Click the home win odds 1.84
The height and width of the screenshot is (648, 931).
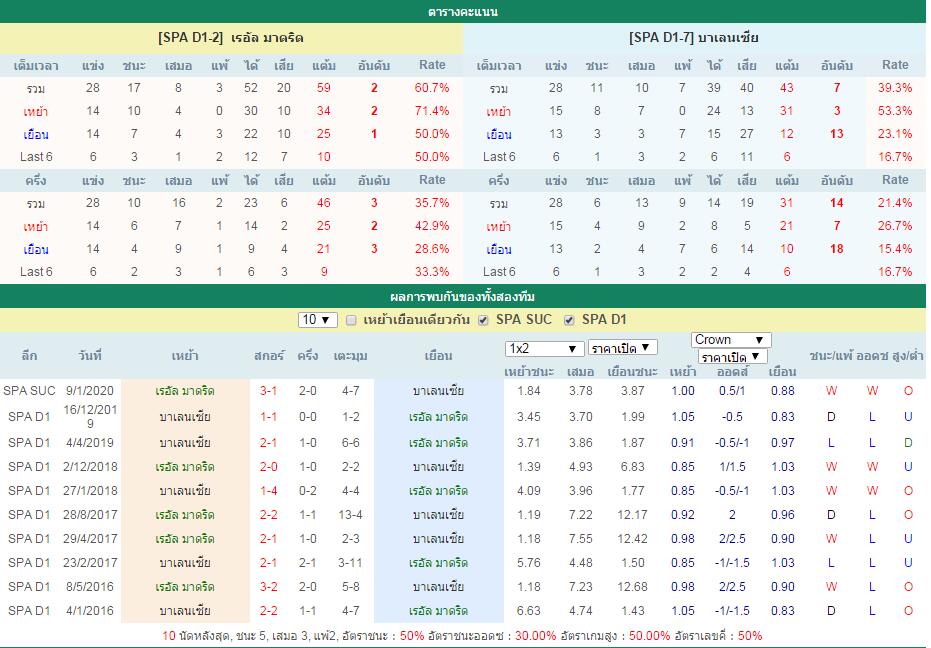click(x=528, y=391)
